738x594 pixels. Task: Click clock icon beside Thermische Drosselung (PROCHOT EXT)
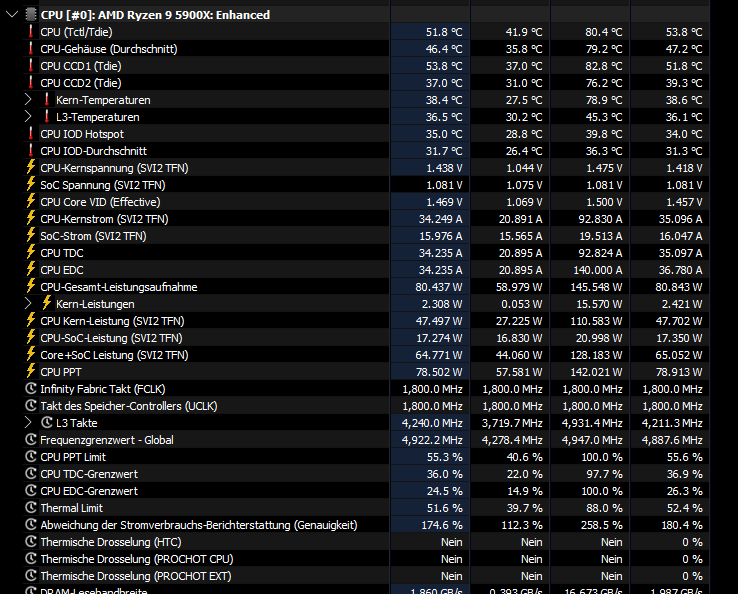click(31, 576)
